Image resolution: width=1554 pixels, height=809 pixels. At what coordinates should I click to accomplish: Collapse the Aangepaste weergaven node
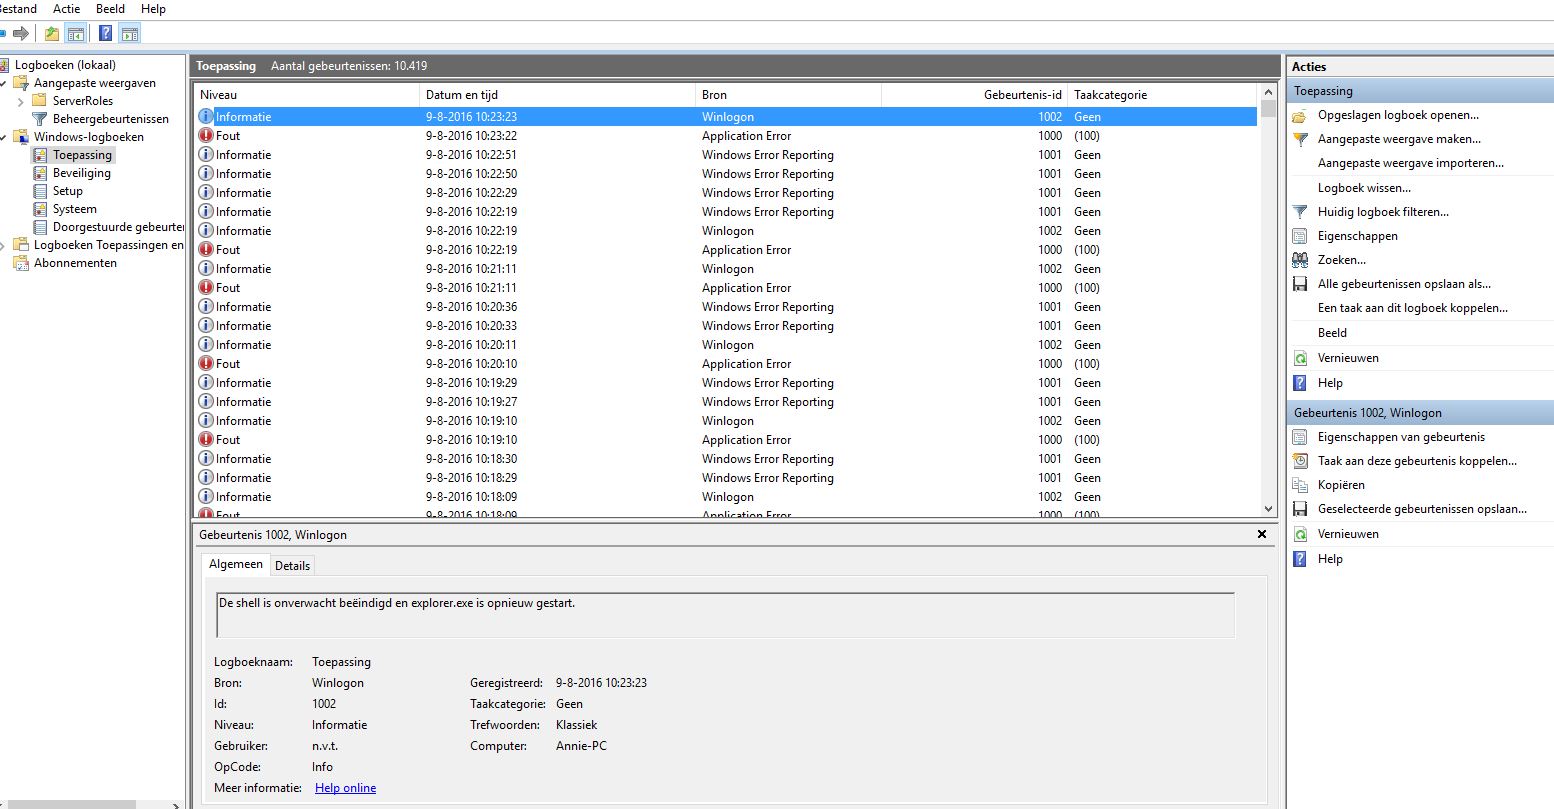(3, 83)
